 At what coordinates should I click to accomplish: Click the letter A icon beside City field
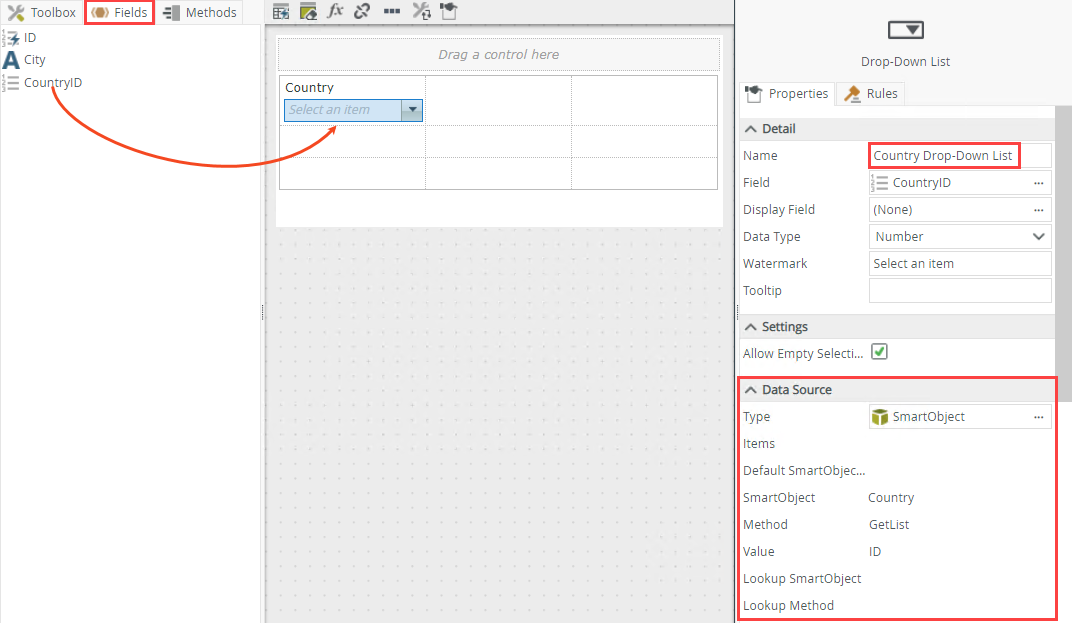point(10,59)
